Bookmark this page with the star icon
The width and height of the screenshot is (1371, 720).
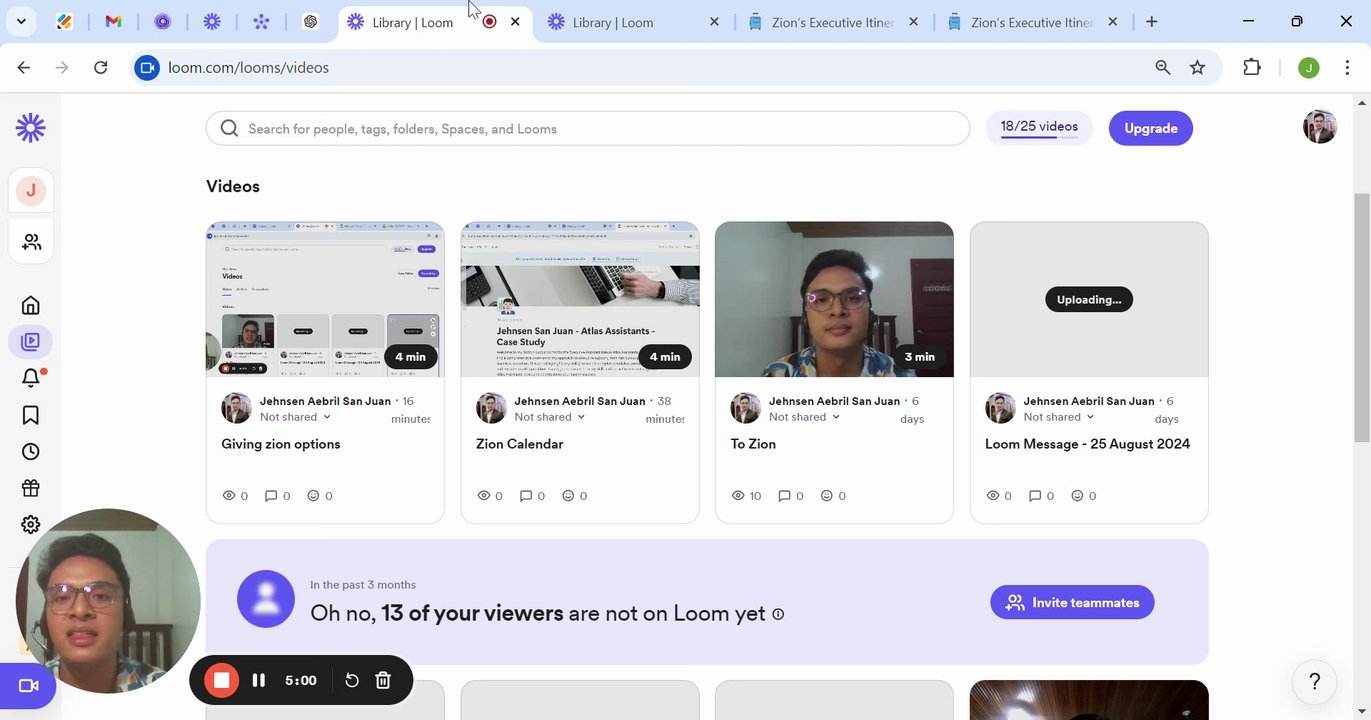pos(1198,68)
